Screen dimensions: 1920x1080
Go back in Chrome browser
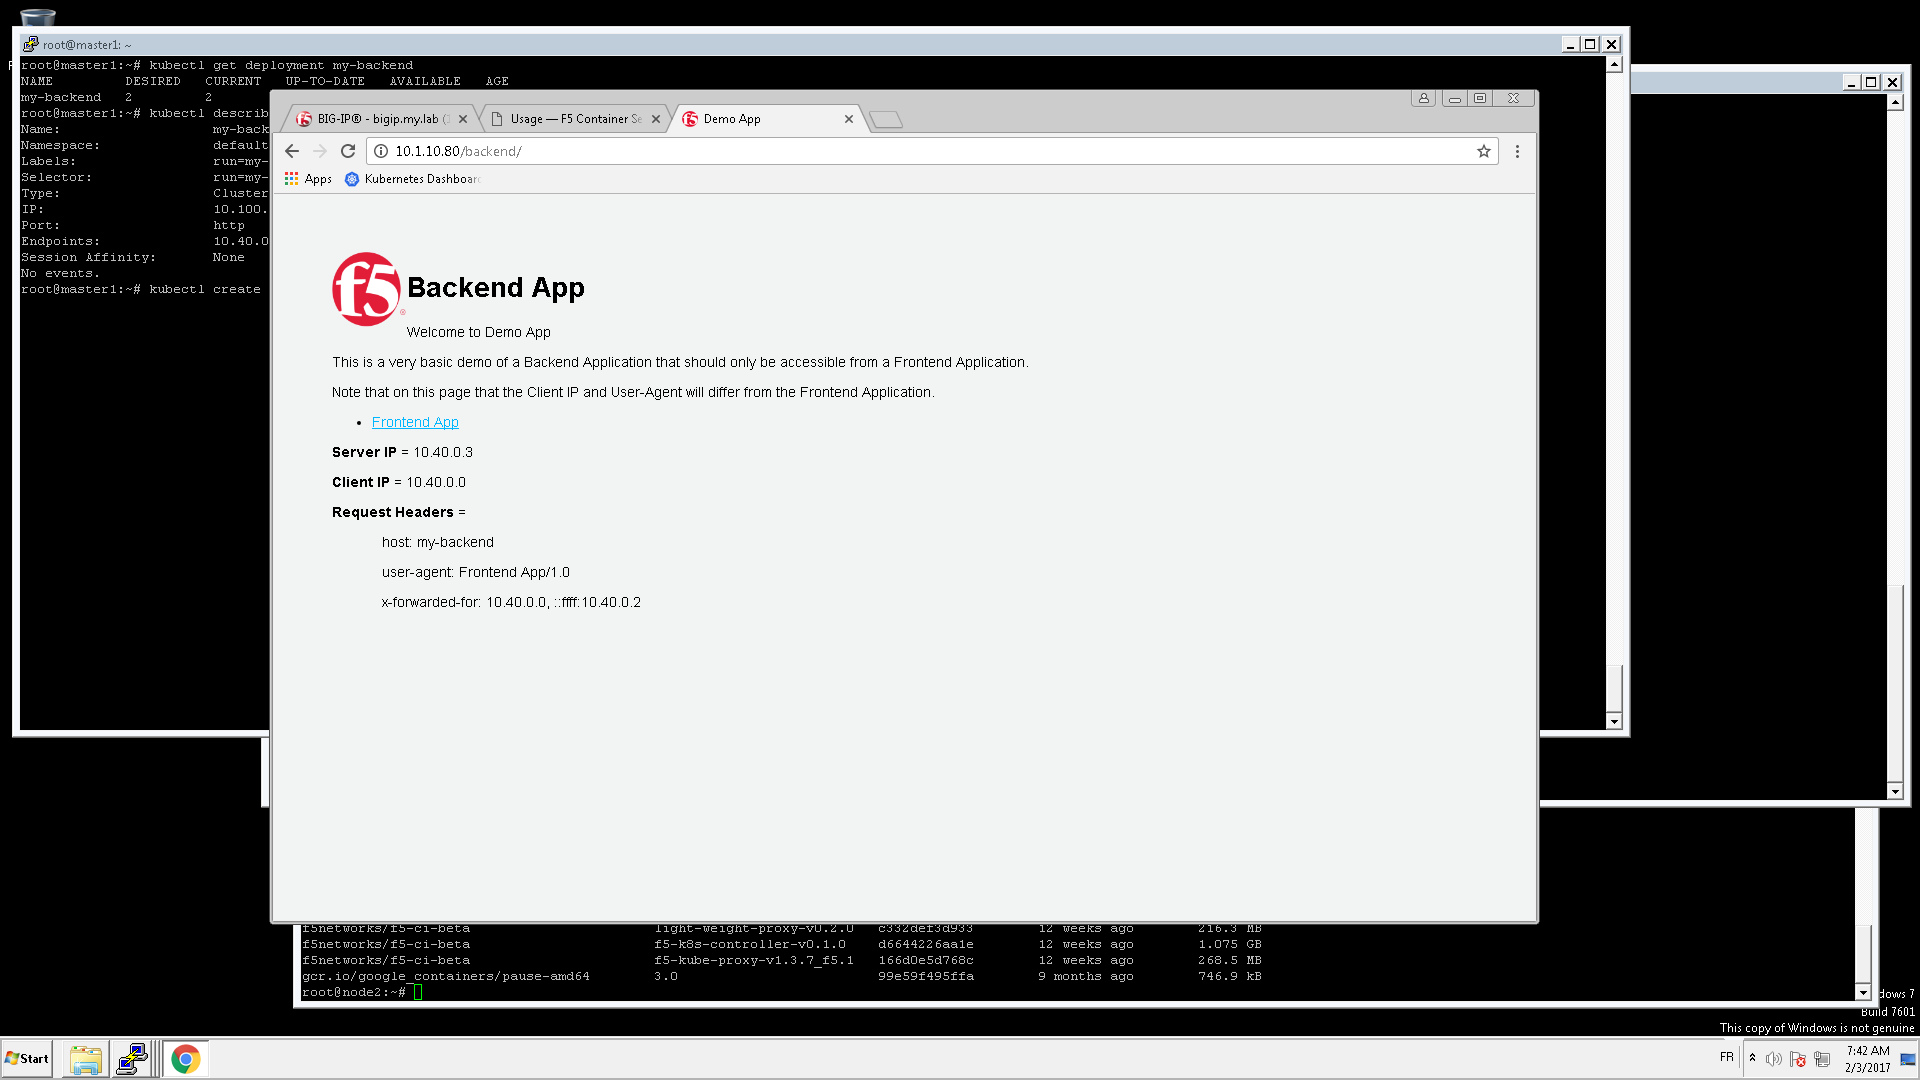coord(292,151)
